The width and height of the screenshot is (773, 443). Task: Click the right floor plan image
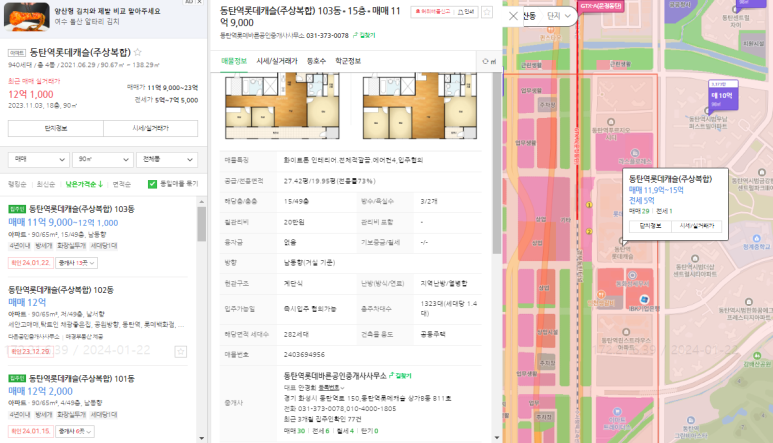(420, 105)
